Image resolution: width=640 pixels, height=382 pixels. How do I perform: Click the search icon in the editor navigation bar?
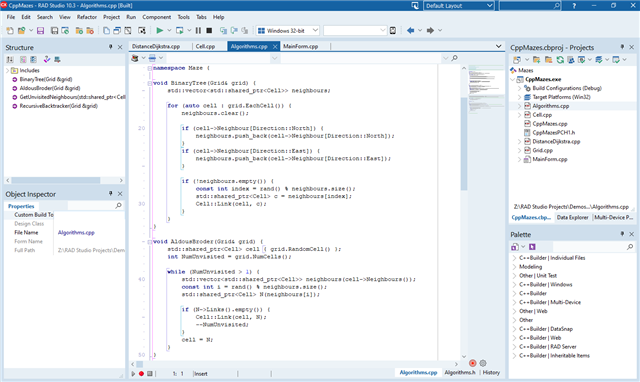[x=454, y=58]
